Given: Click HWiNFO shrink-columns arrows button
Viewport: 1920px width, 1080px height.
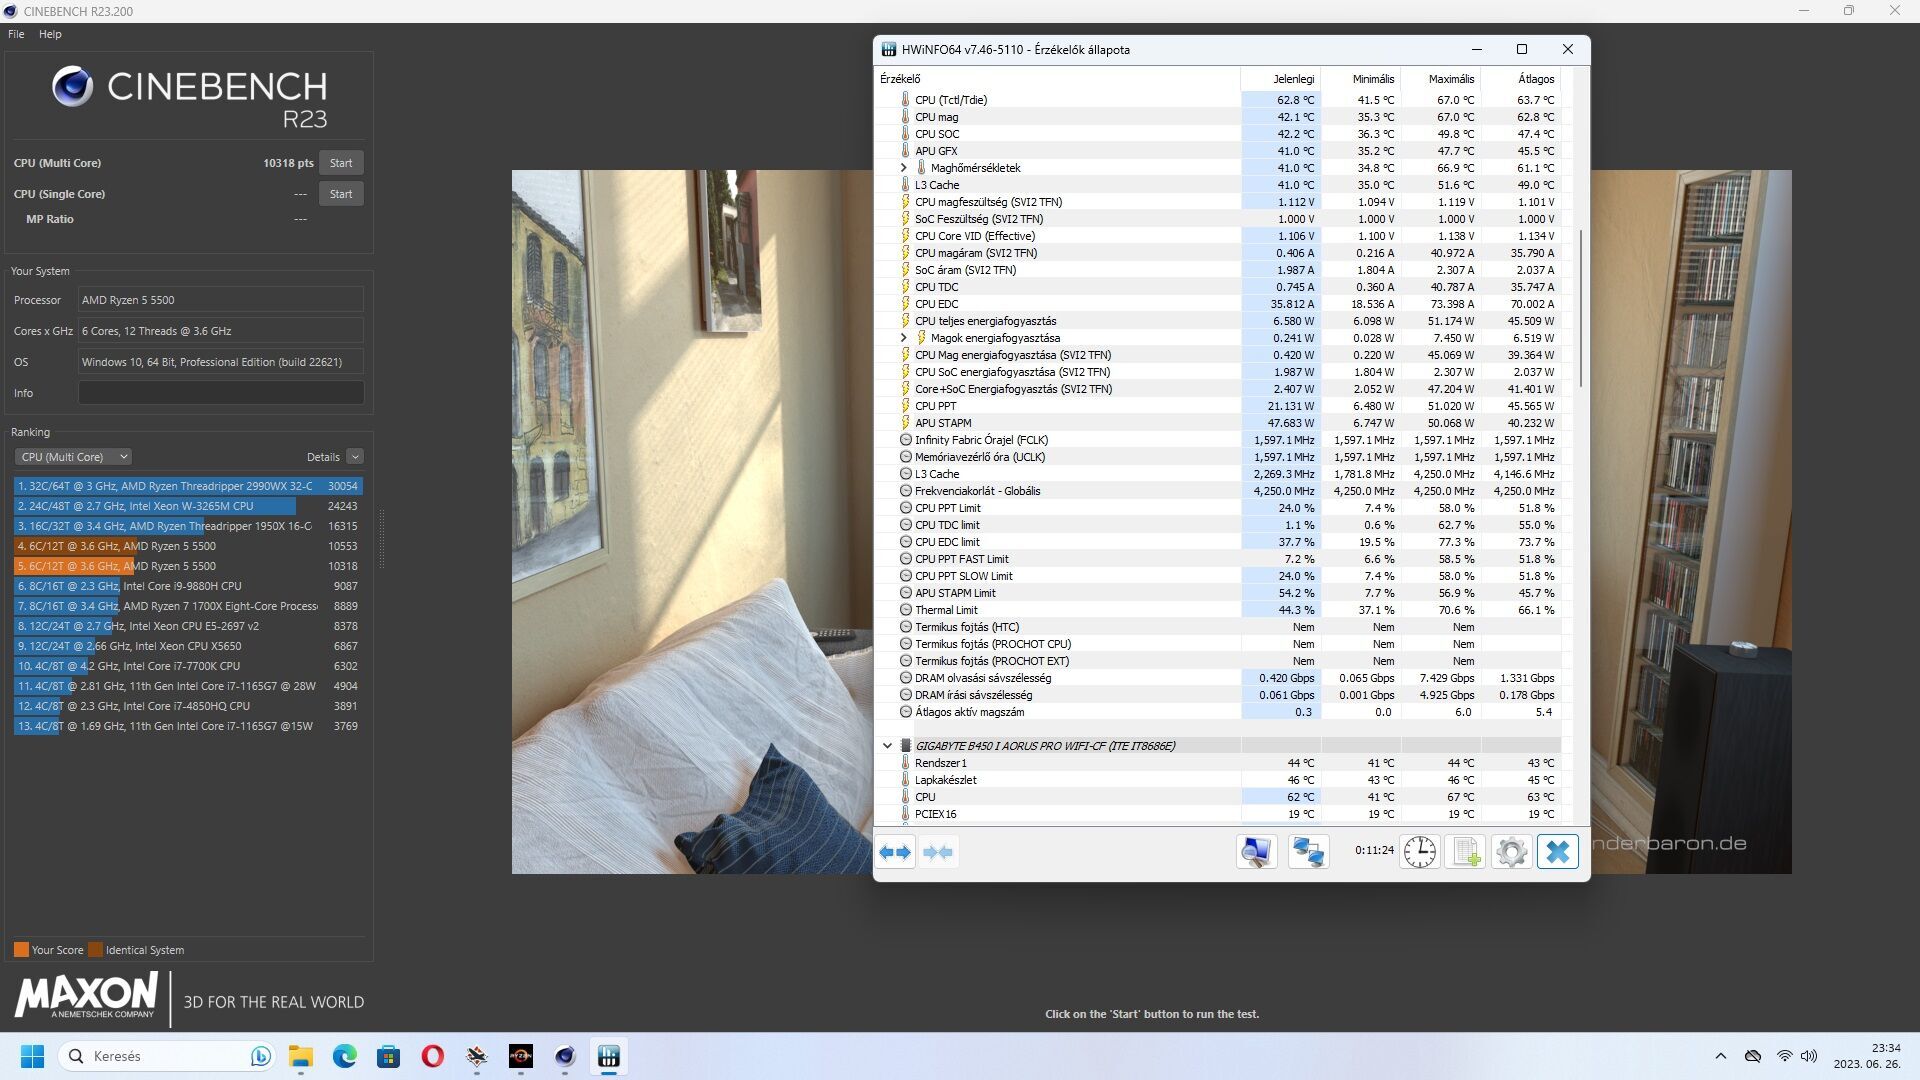Looking at the screenshot, I should [x=938, y=852].
